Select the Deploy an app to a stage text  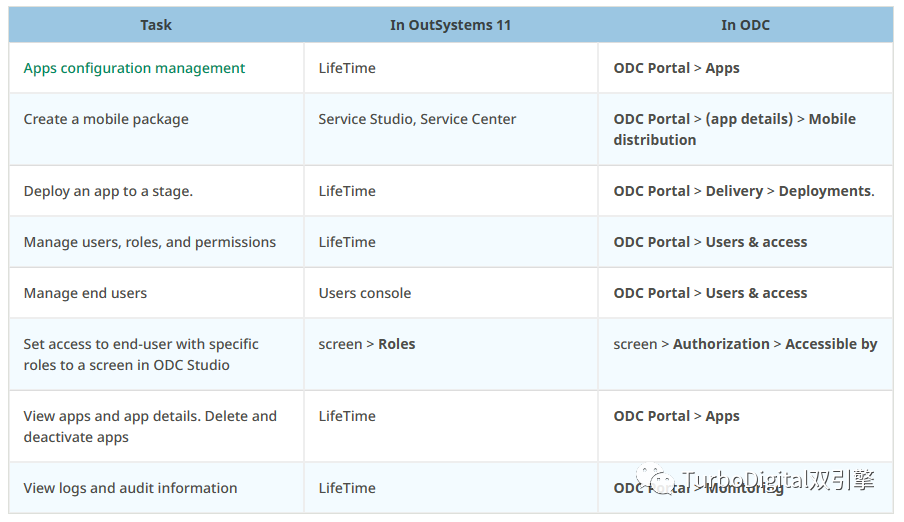pos(108,191)
